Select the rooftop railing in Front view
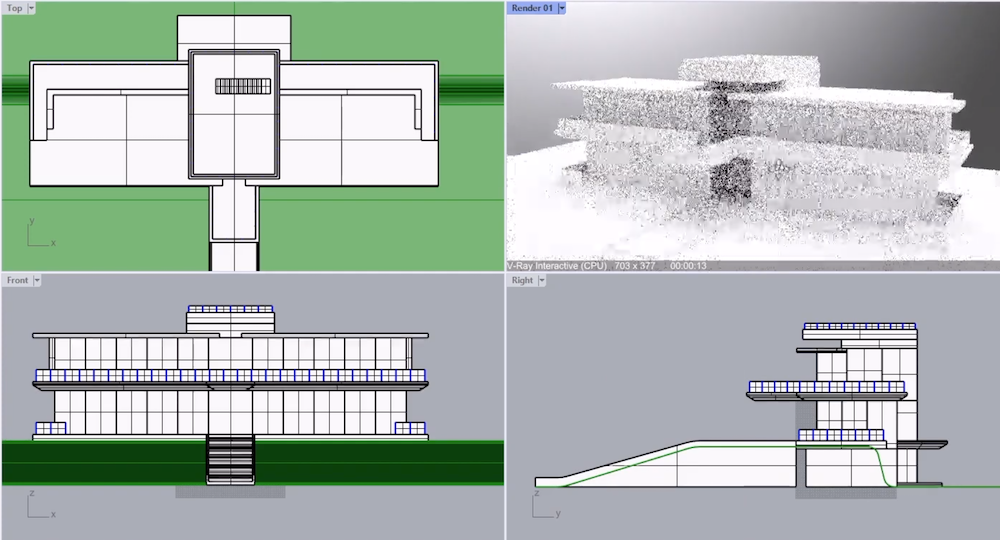This screenshot has width=1000, height=540. coord(230,309)
